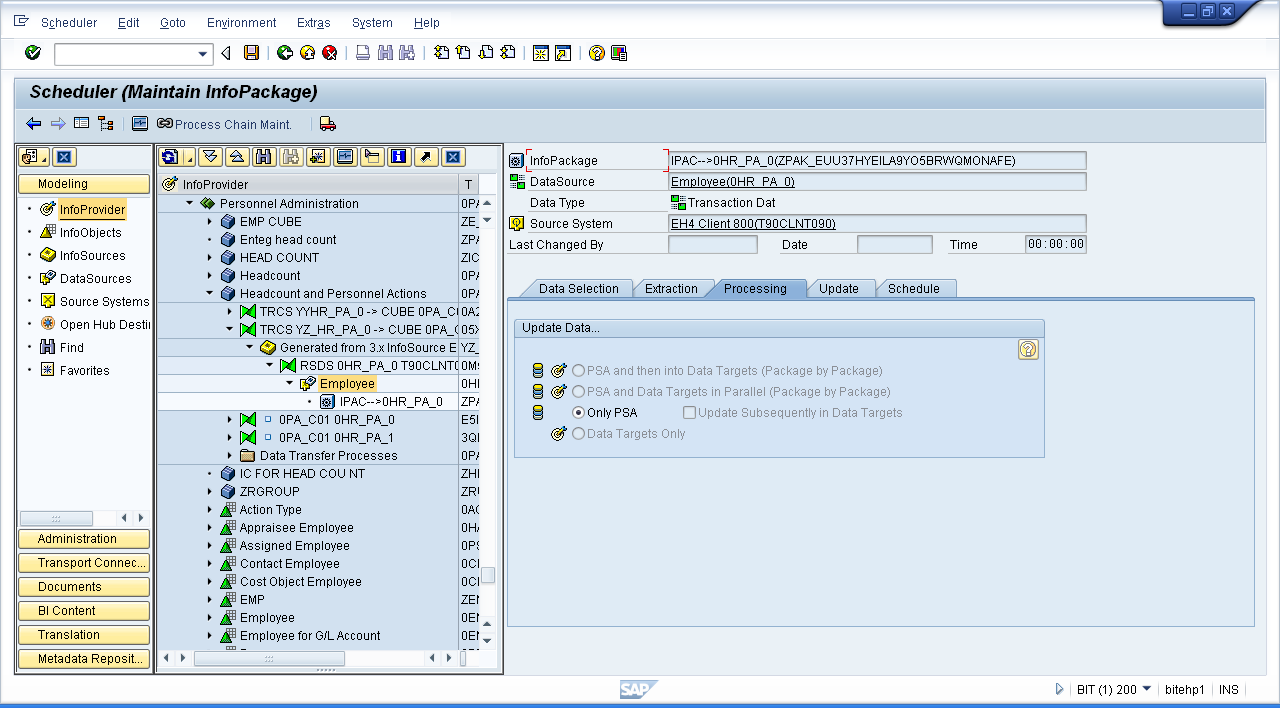Open the command field dropdown arrow
Viewport: 1280px width, 708px height.
pyautogui.click(x=204, y=54)
